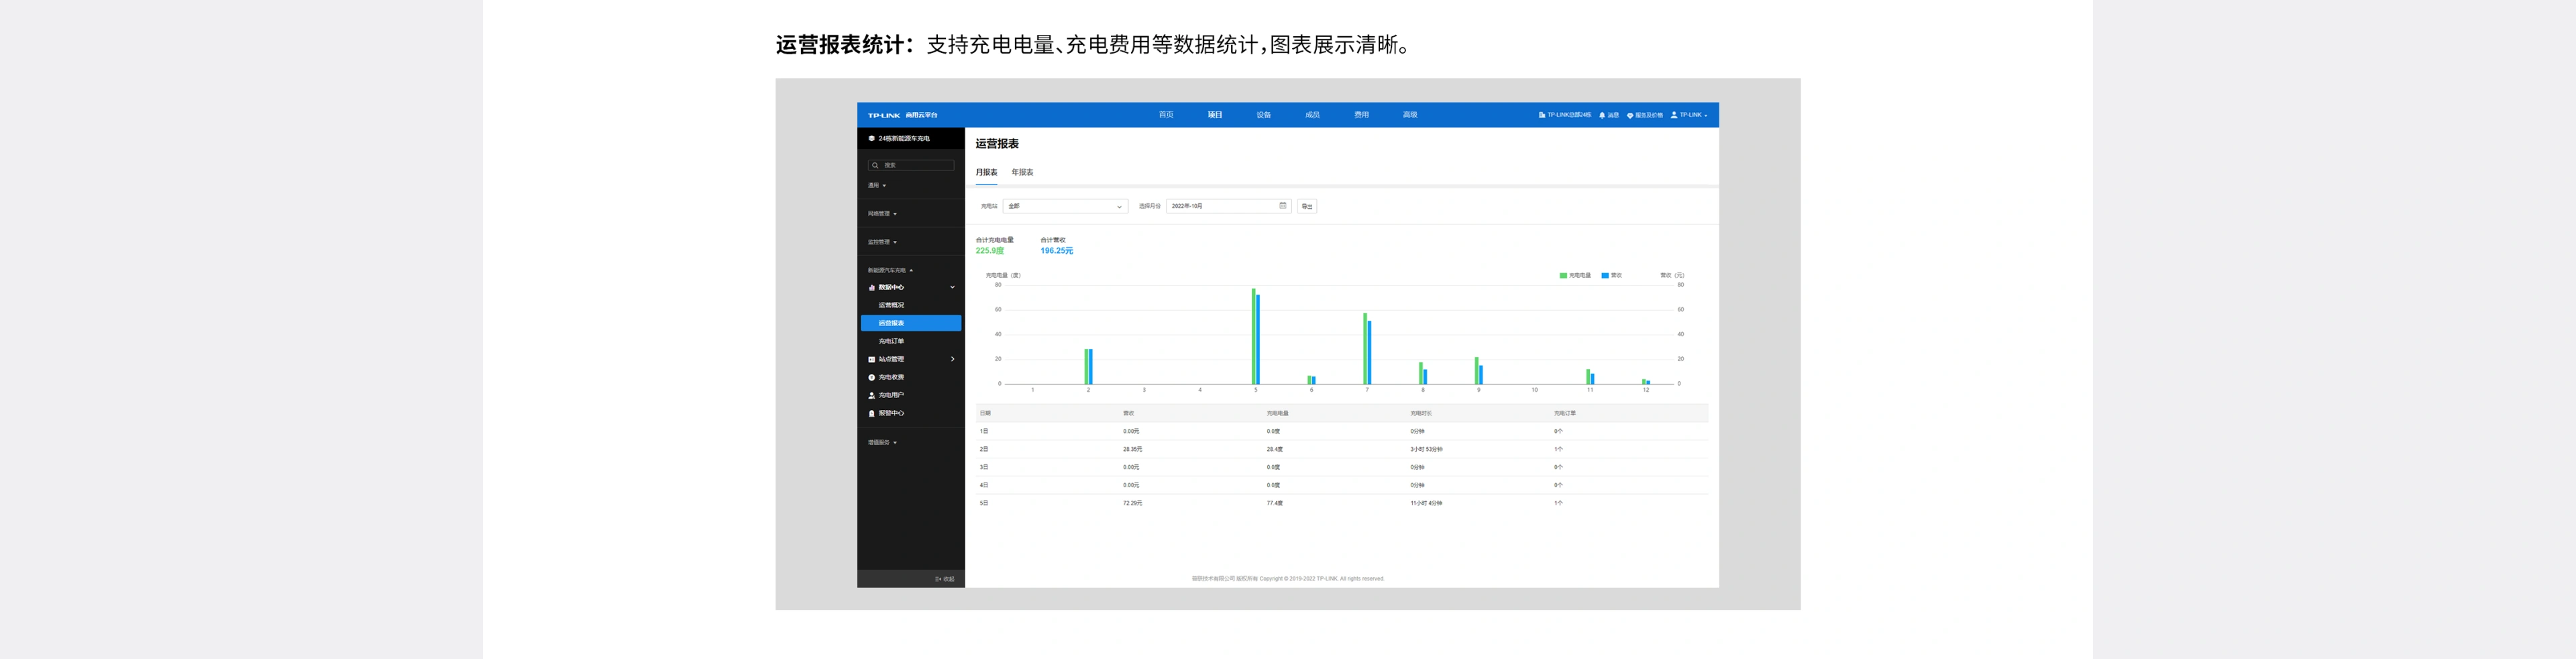2576x659 pixels.
Task: Click the calendar icon in month picker
Action: point(1283,206)
